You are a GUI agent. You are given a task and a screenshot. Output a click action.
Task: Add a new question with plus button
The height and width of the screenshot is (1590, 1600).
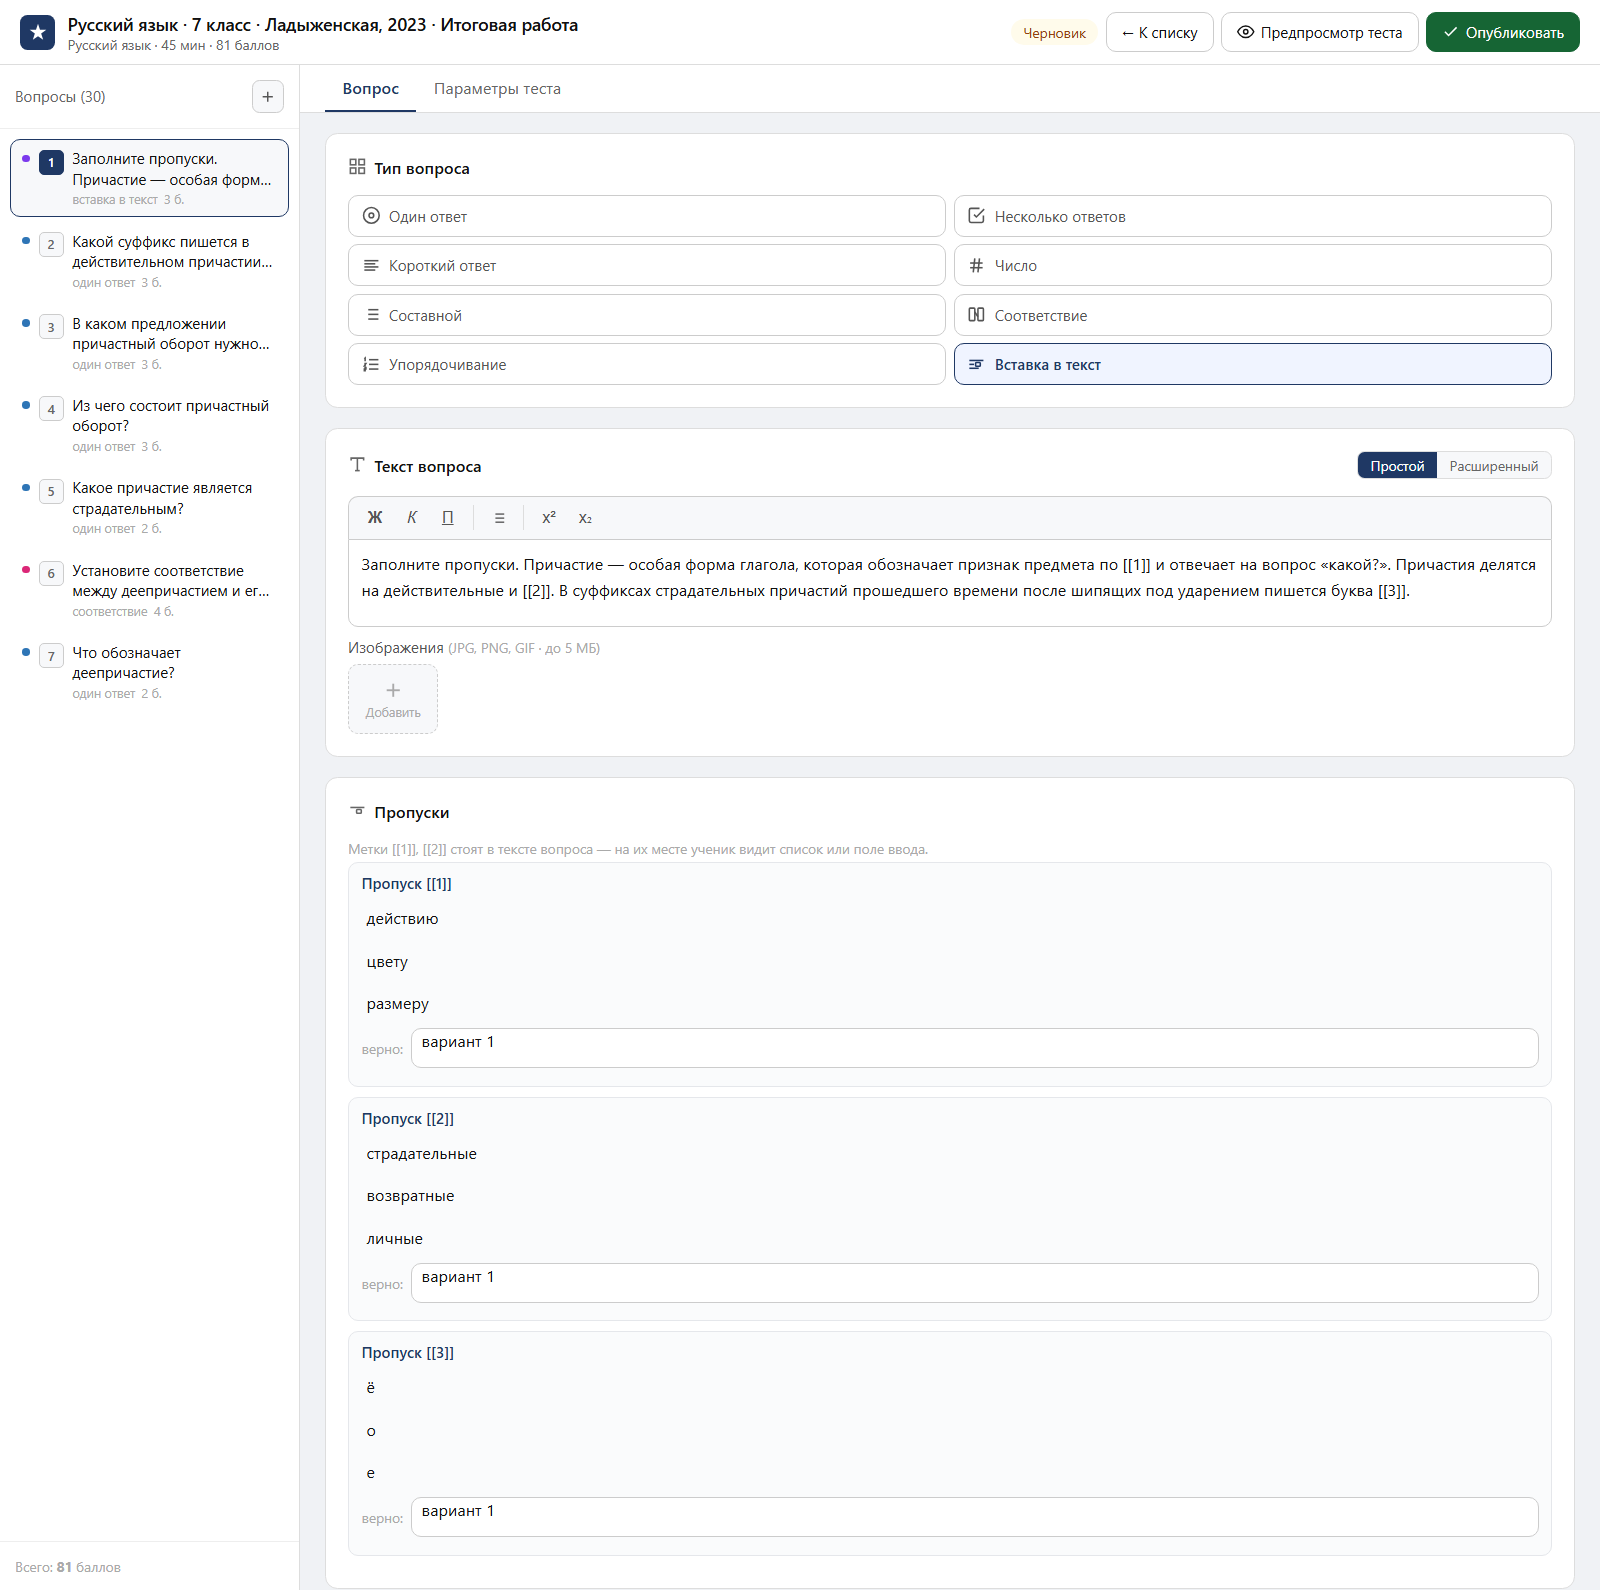click(x=268, y=97)
